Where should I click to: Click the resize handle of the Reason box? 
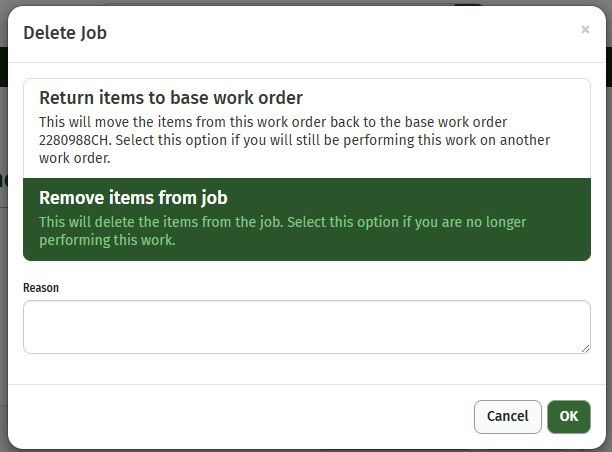point(585,348)
